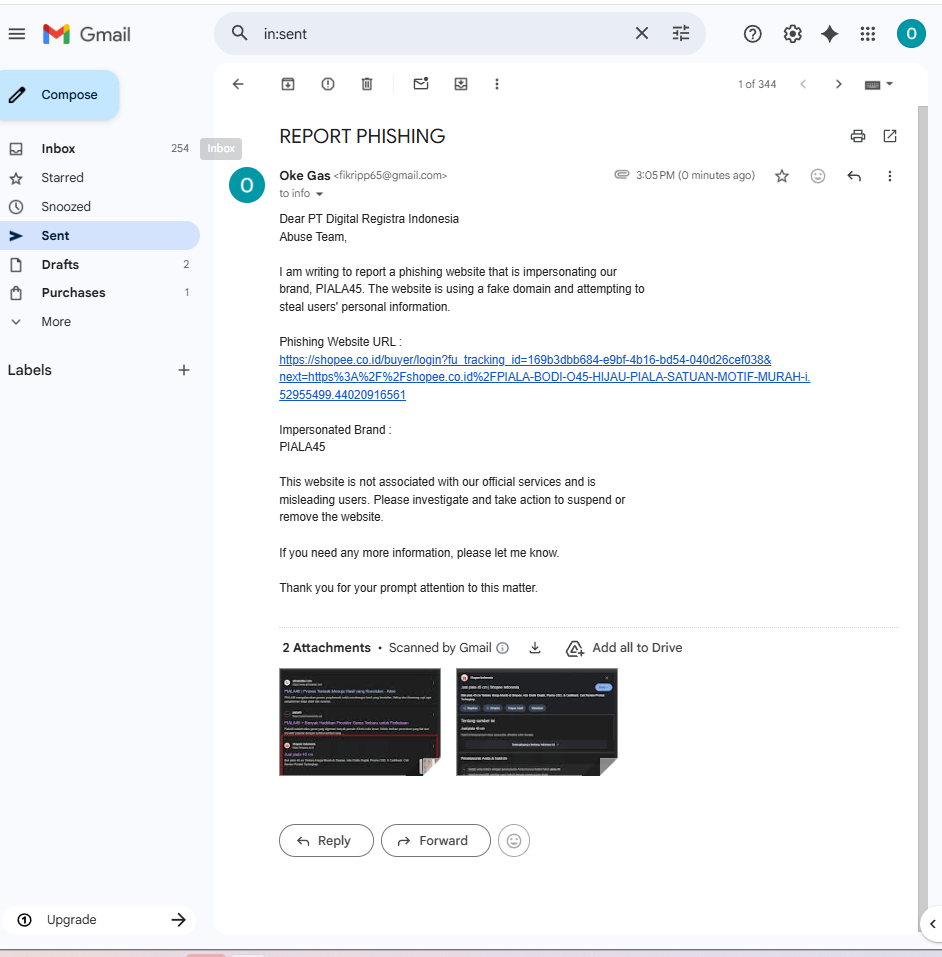Image resolution: width=942 pixels, height=957 pixels.
Task: Open the toolbar More options menu
Action: pyautogui.click(x=497, y=84)
